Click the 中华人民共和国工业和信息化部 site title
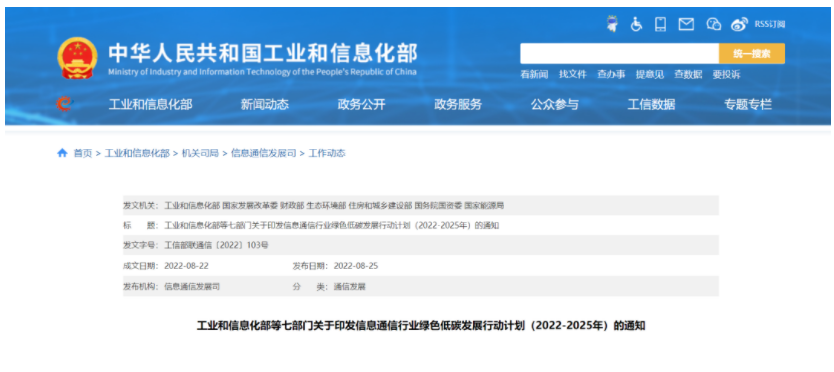 pyautogui.click(x=263, y=53)
